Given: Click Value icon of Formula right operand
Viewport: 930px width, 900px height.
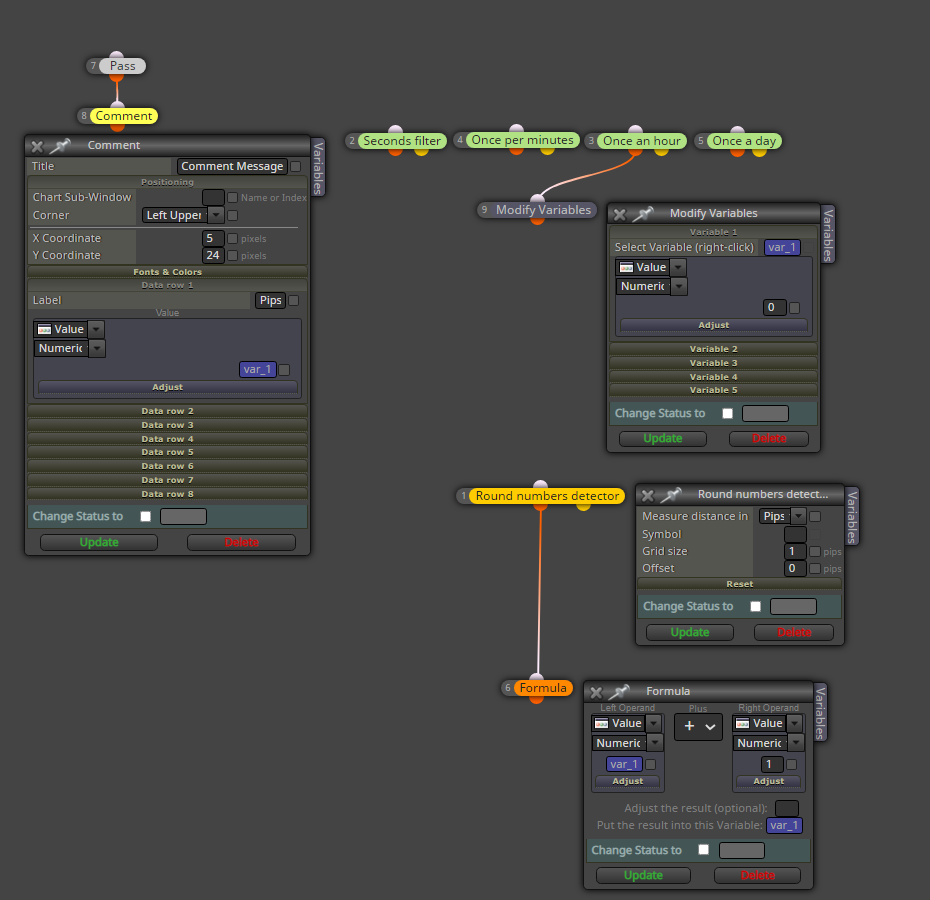Looking at the screenshot, I should [743, 724].
